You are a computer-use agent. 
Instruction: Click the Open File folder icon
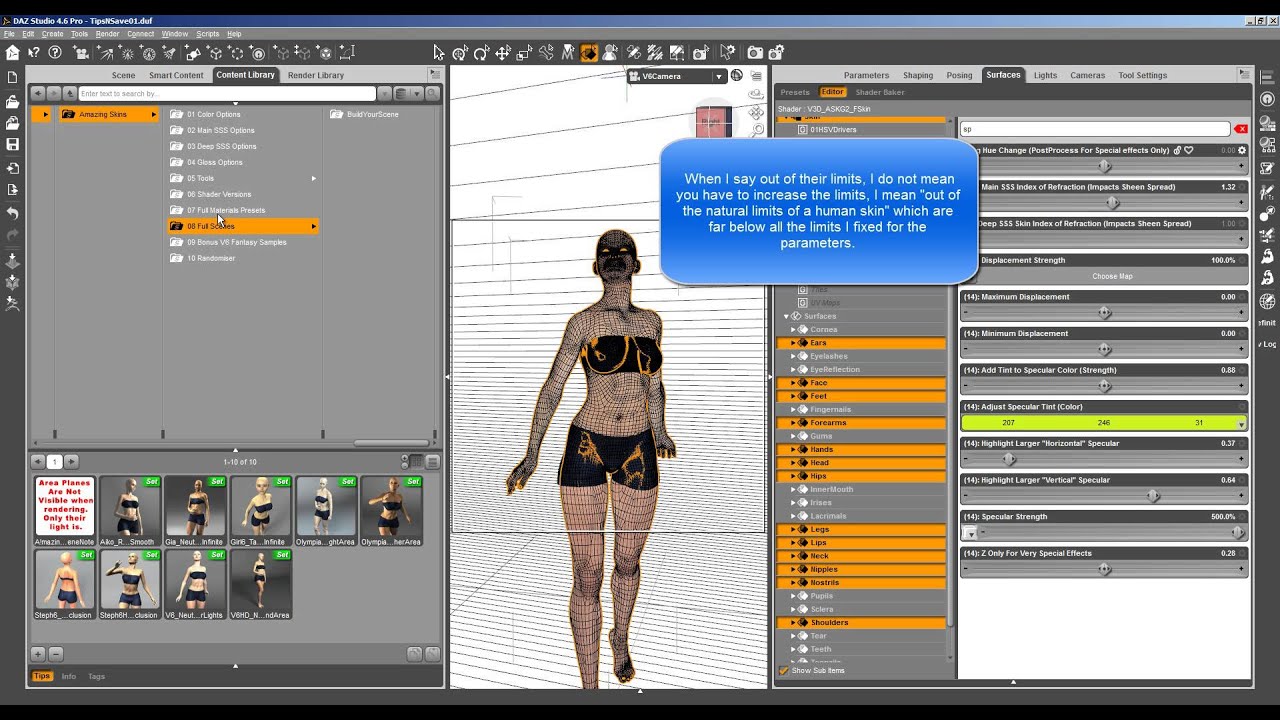(13, 100)
